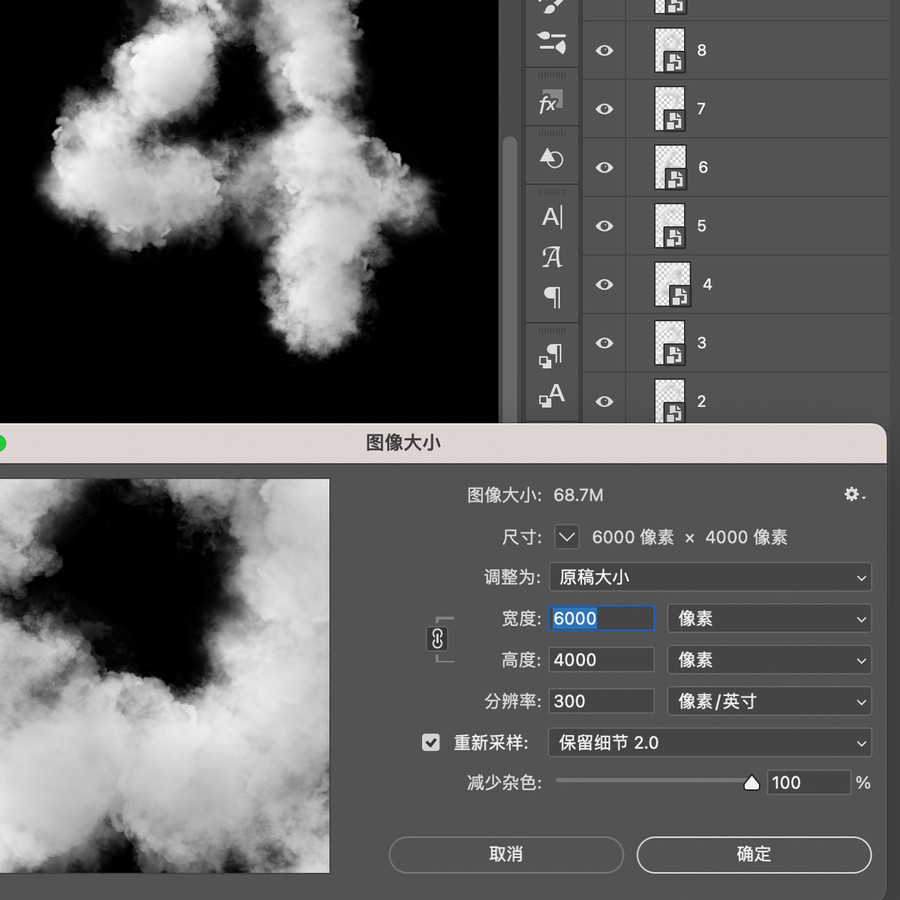Open the 分辨率 unit 像素/英寸 dropdown
Image resolution: width=900 pixels, height=900 pixels.
pos(769,701)
